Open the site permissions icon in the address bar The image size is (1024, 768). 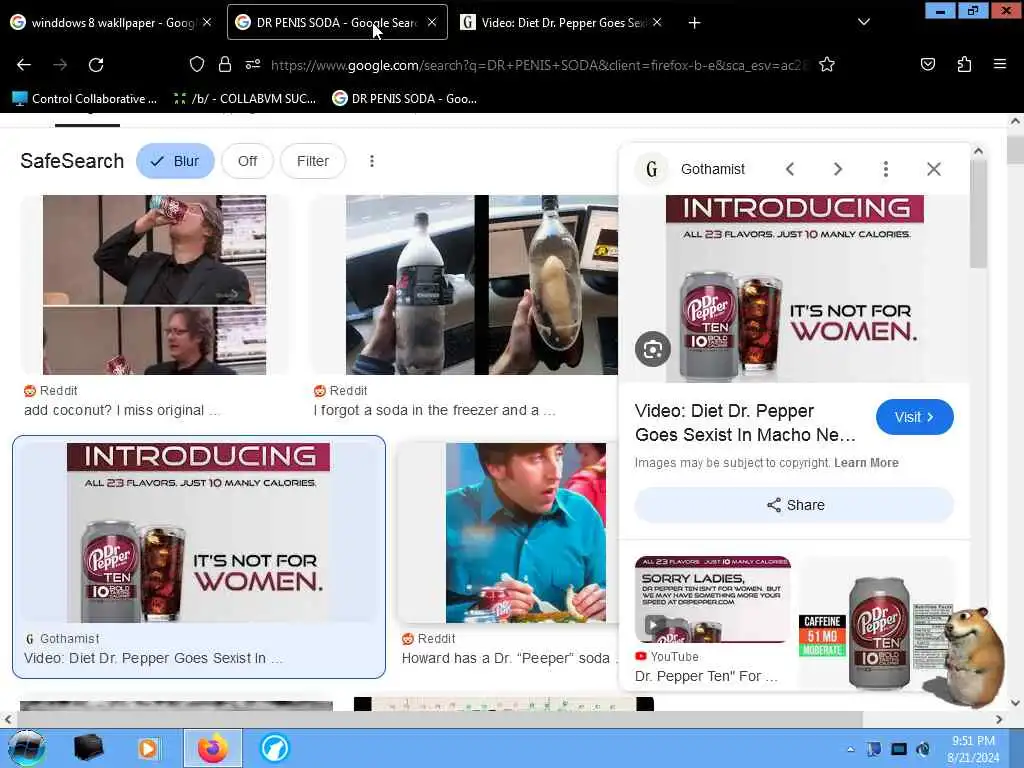point(253,64)
